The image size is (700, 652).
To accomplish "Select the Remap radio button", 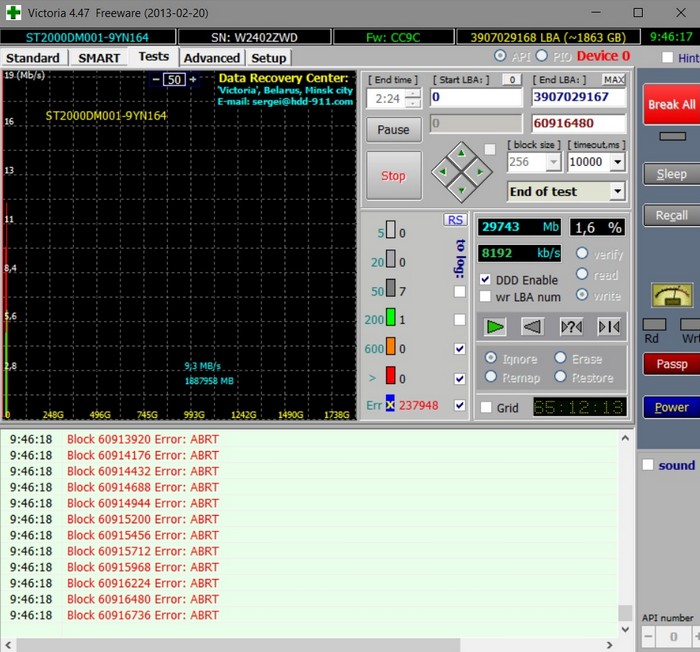I will pyautogui.click(x=491, y=378).
